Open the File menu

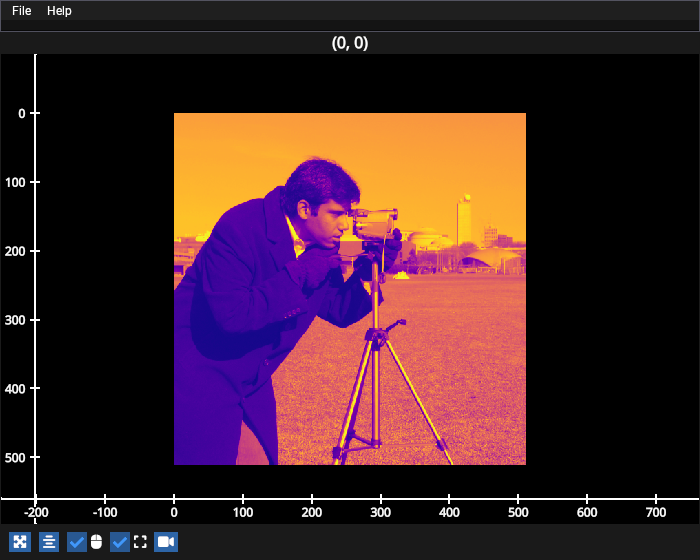(21, 11)
